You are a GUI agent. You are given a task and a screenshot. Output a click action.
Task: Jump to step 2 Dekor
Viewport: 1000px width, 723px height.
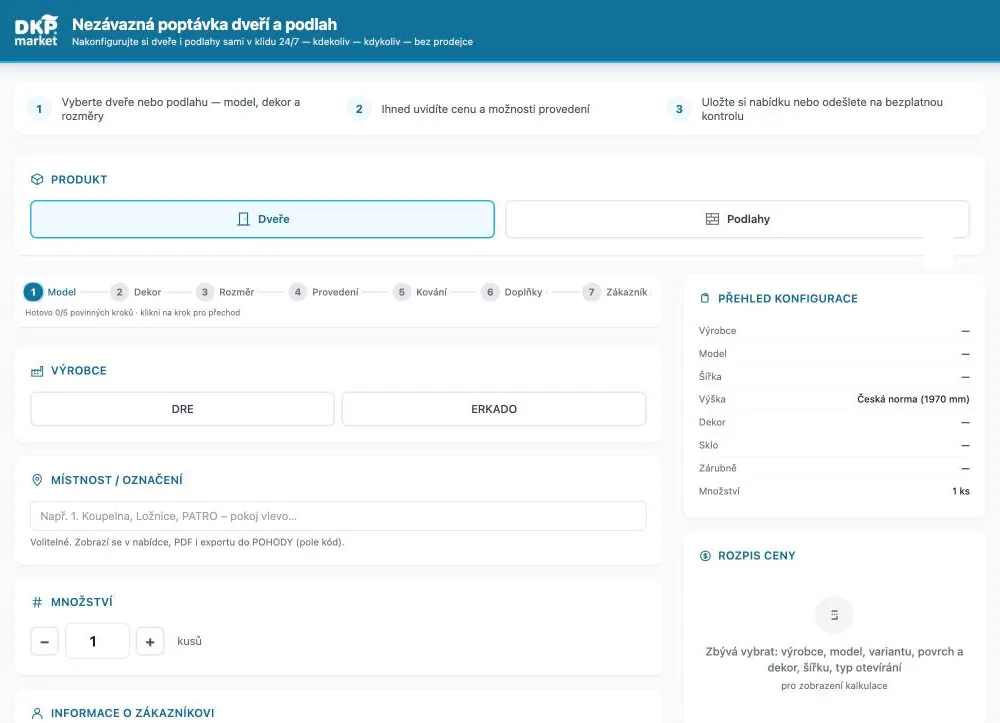pos(136,292)
